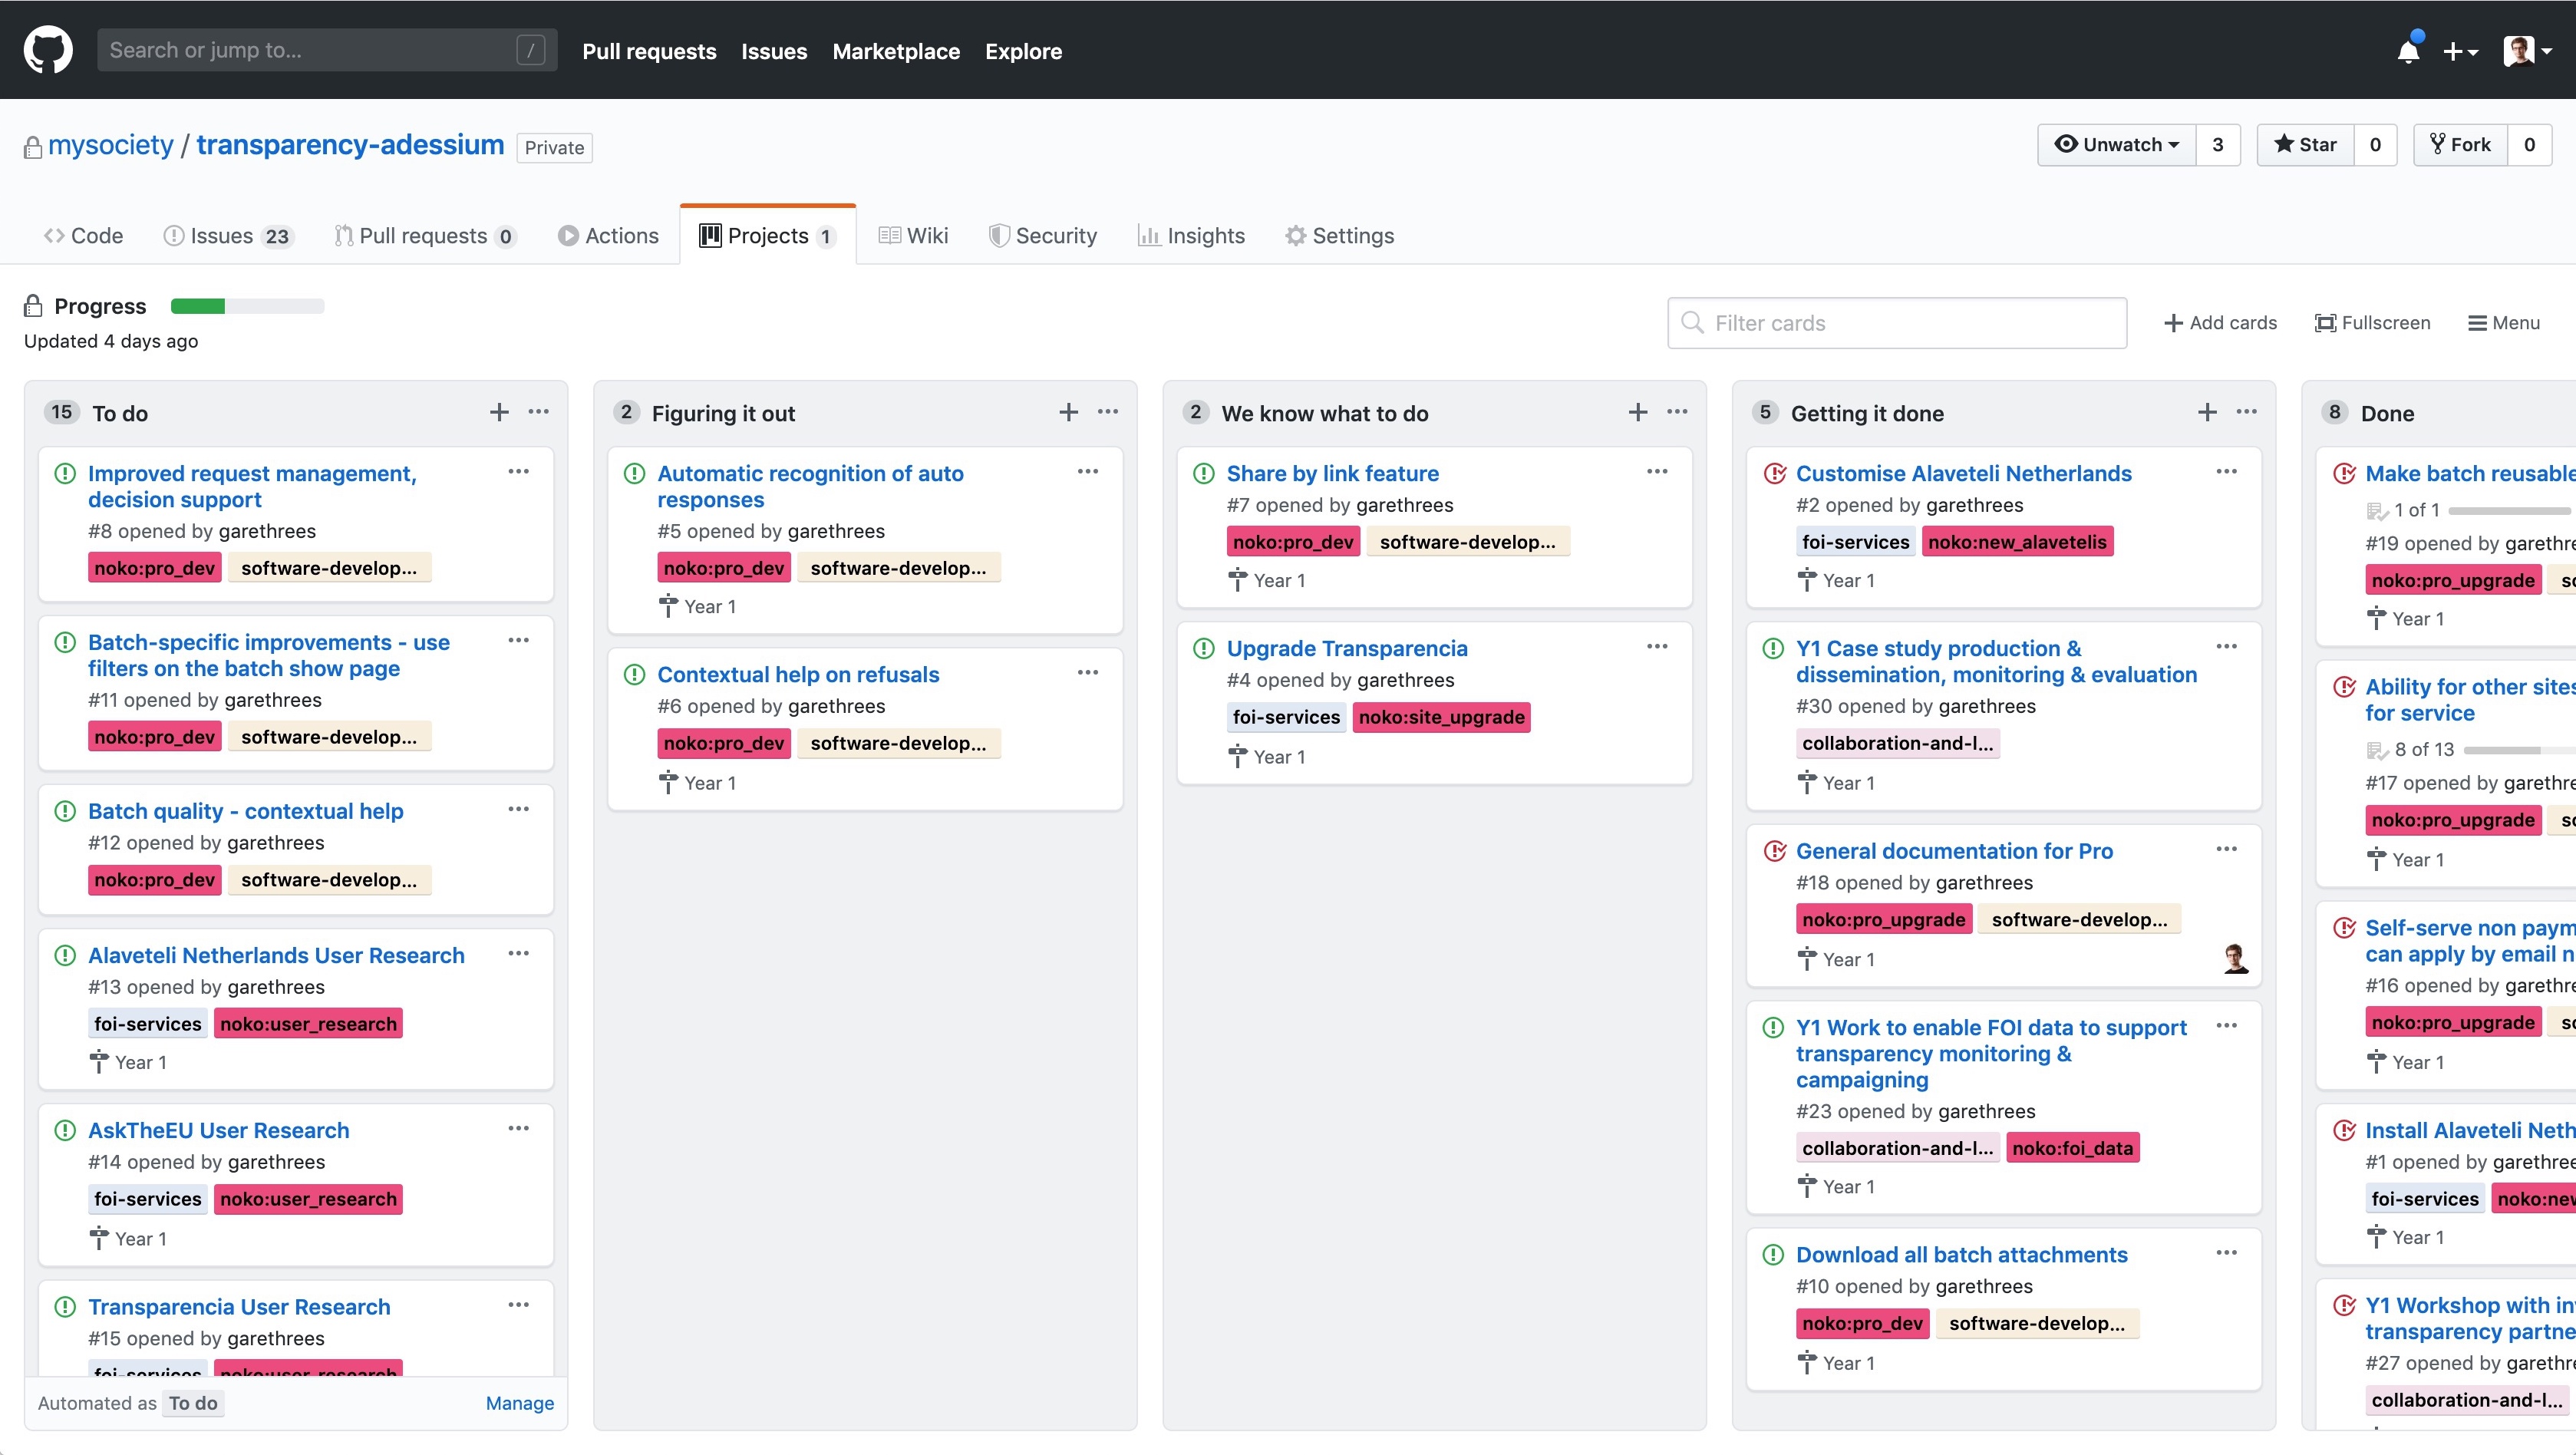
Task: Add a card to the To do column
Action: pos(499,412)
